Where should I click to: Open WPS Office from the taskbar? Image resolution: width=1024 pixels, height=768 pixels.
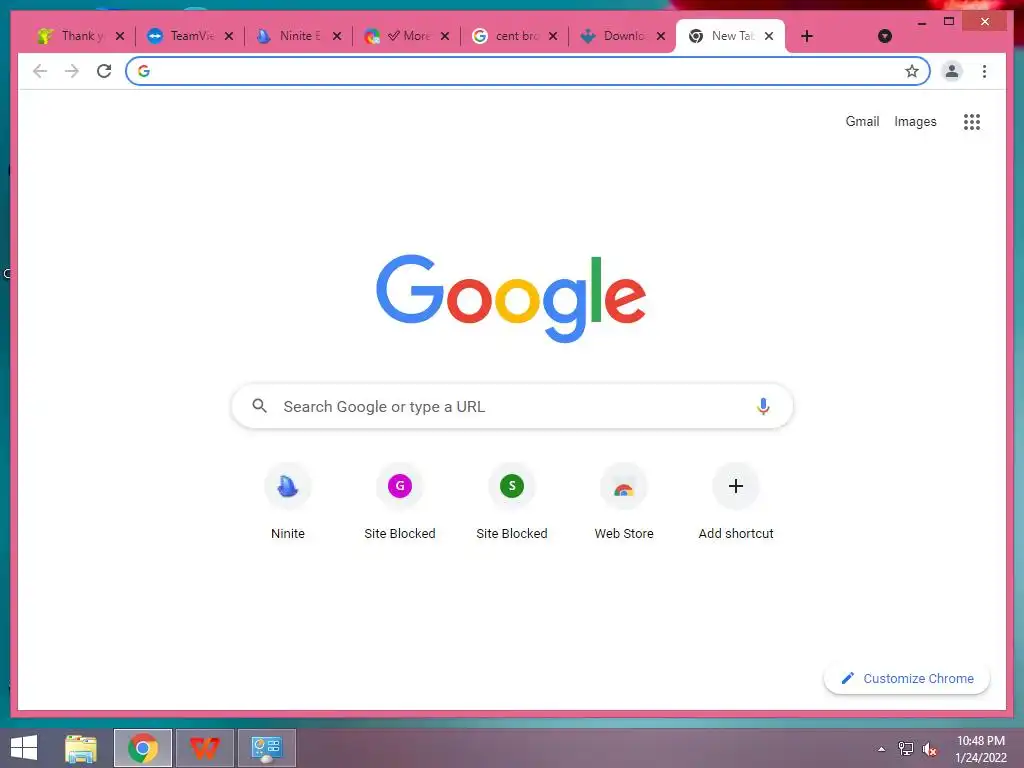204,748
